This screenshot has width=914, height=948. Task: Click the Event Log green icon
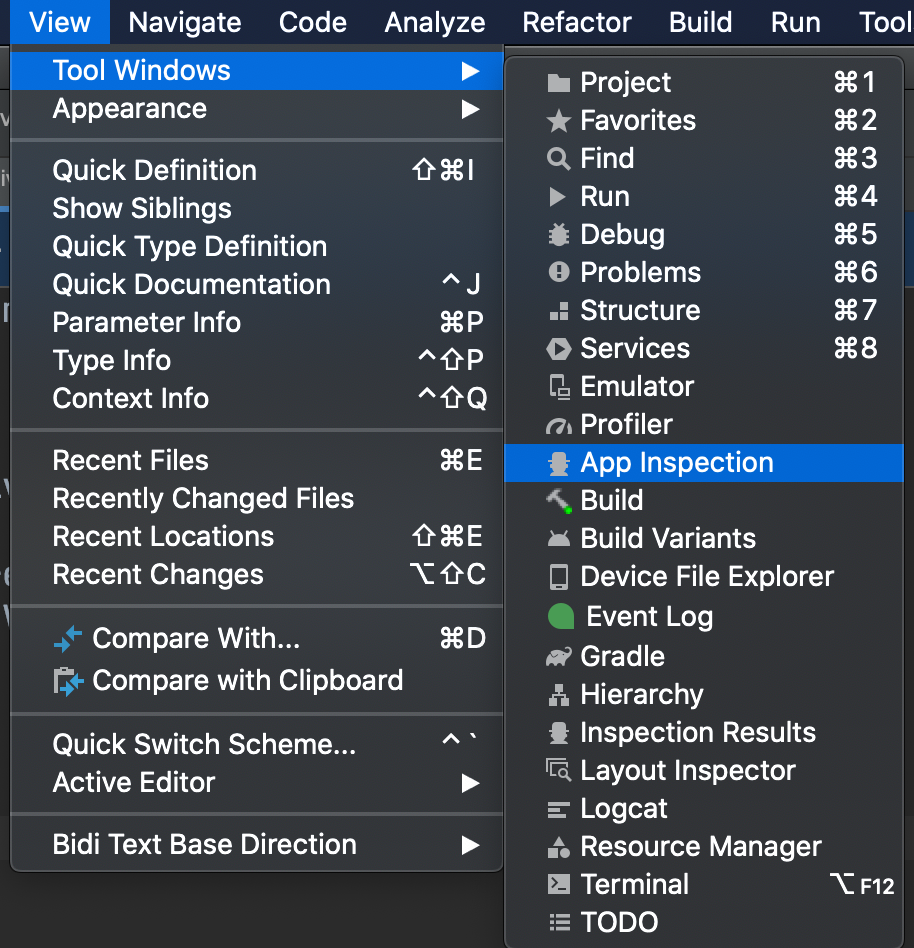pos(561,617)
